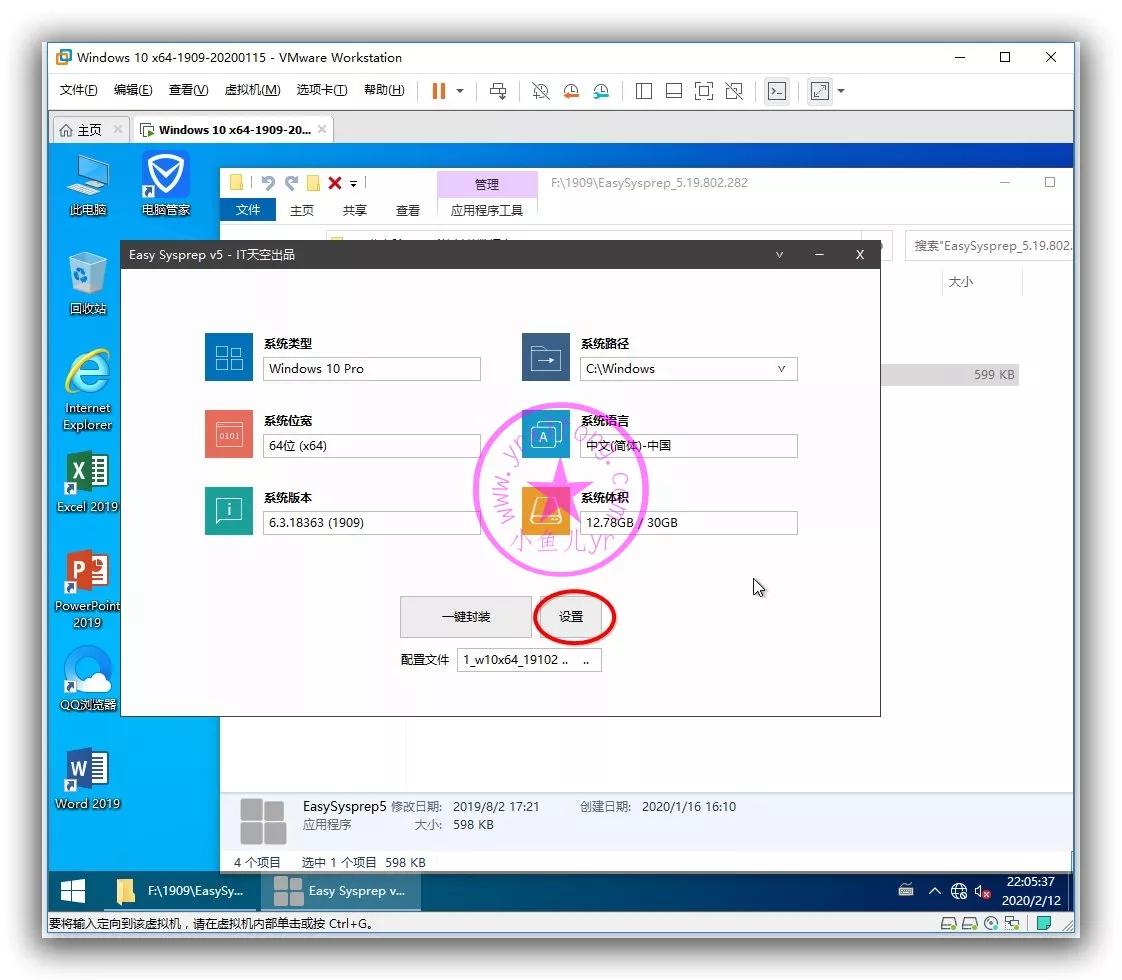The image size is (1122, 980).
Task: Open the pause button dropdown arrow
Action: coord(460,91)
